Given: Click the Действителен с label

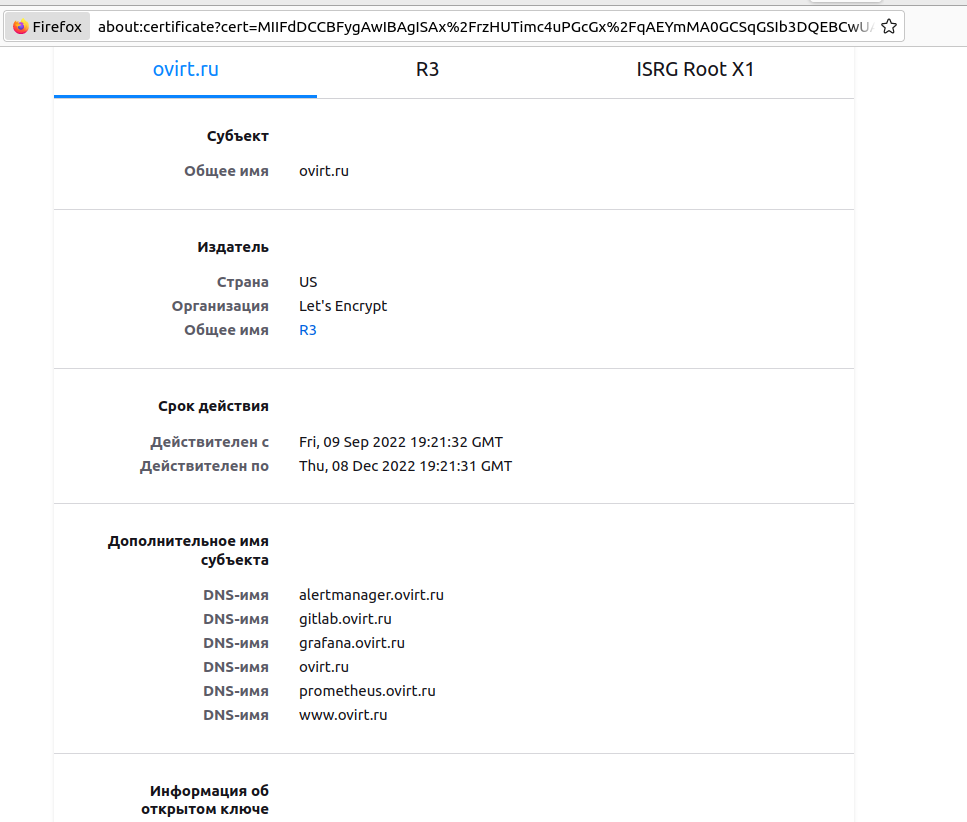Looking at the screenshot, I should (x=210, y=442).
